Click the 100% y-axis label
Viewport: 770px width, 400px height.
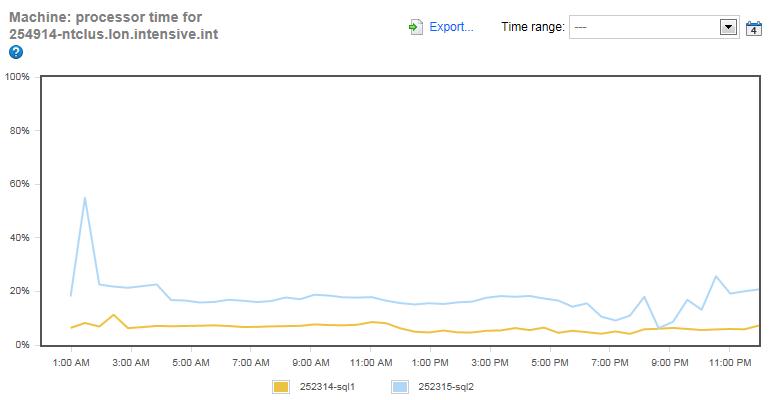tap(17, 77)
